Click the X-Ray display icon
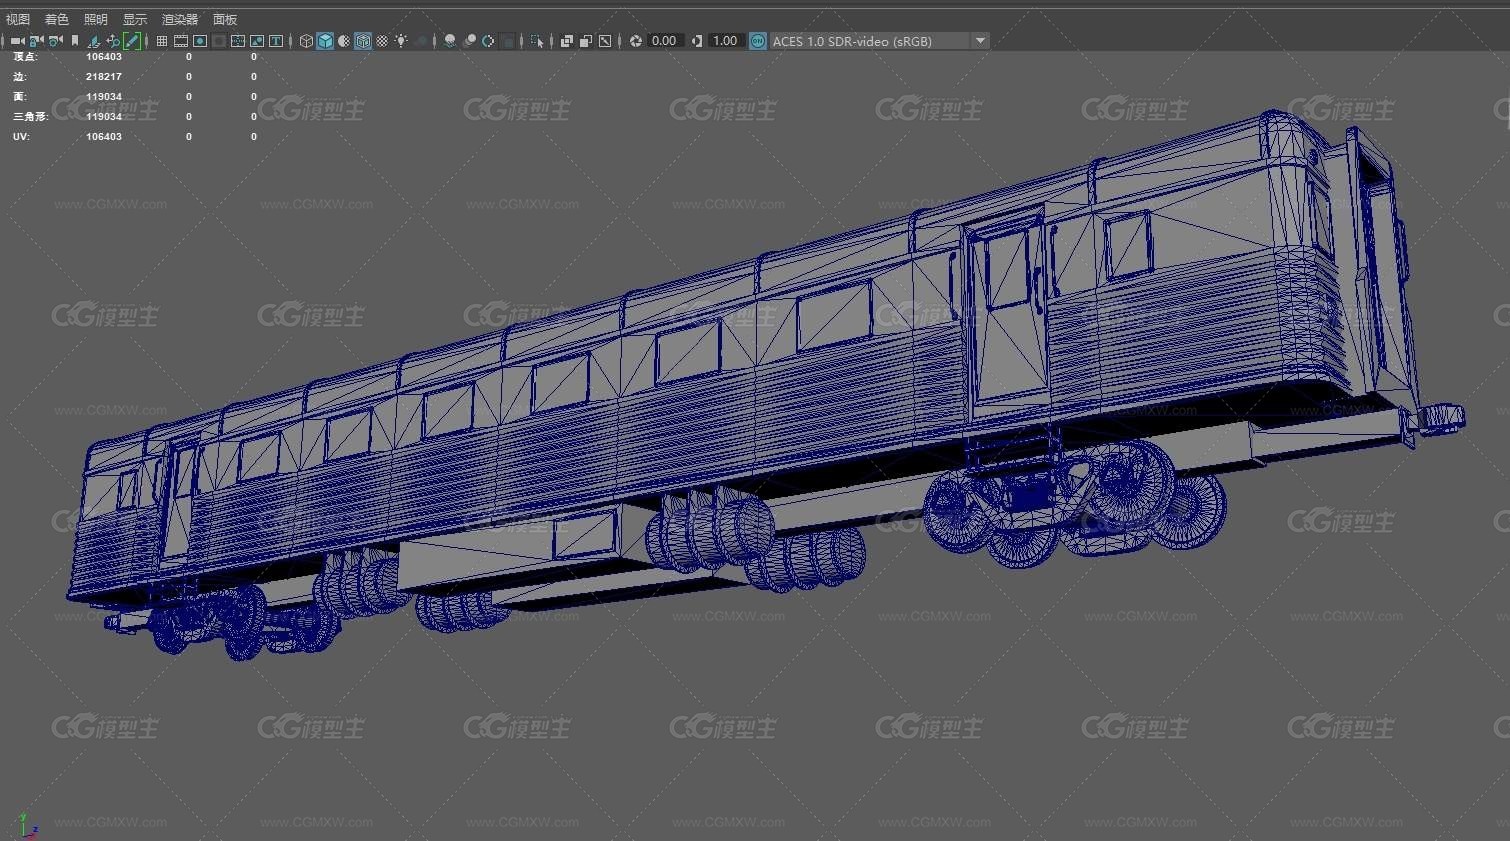 [567, 41]
